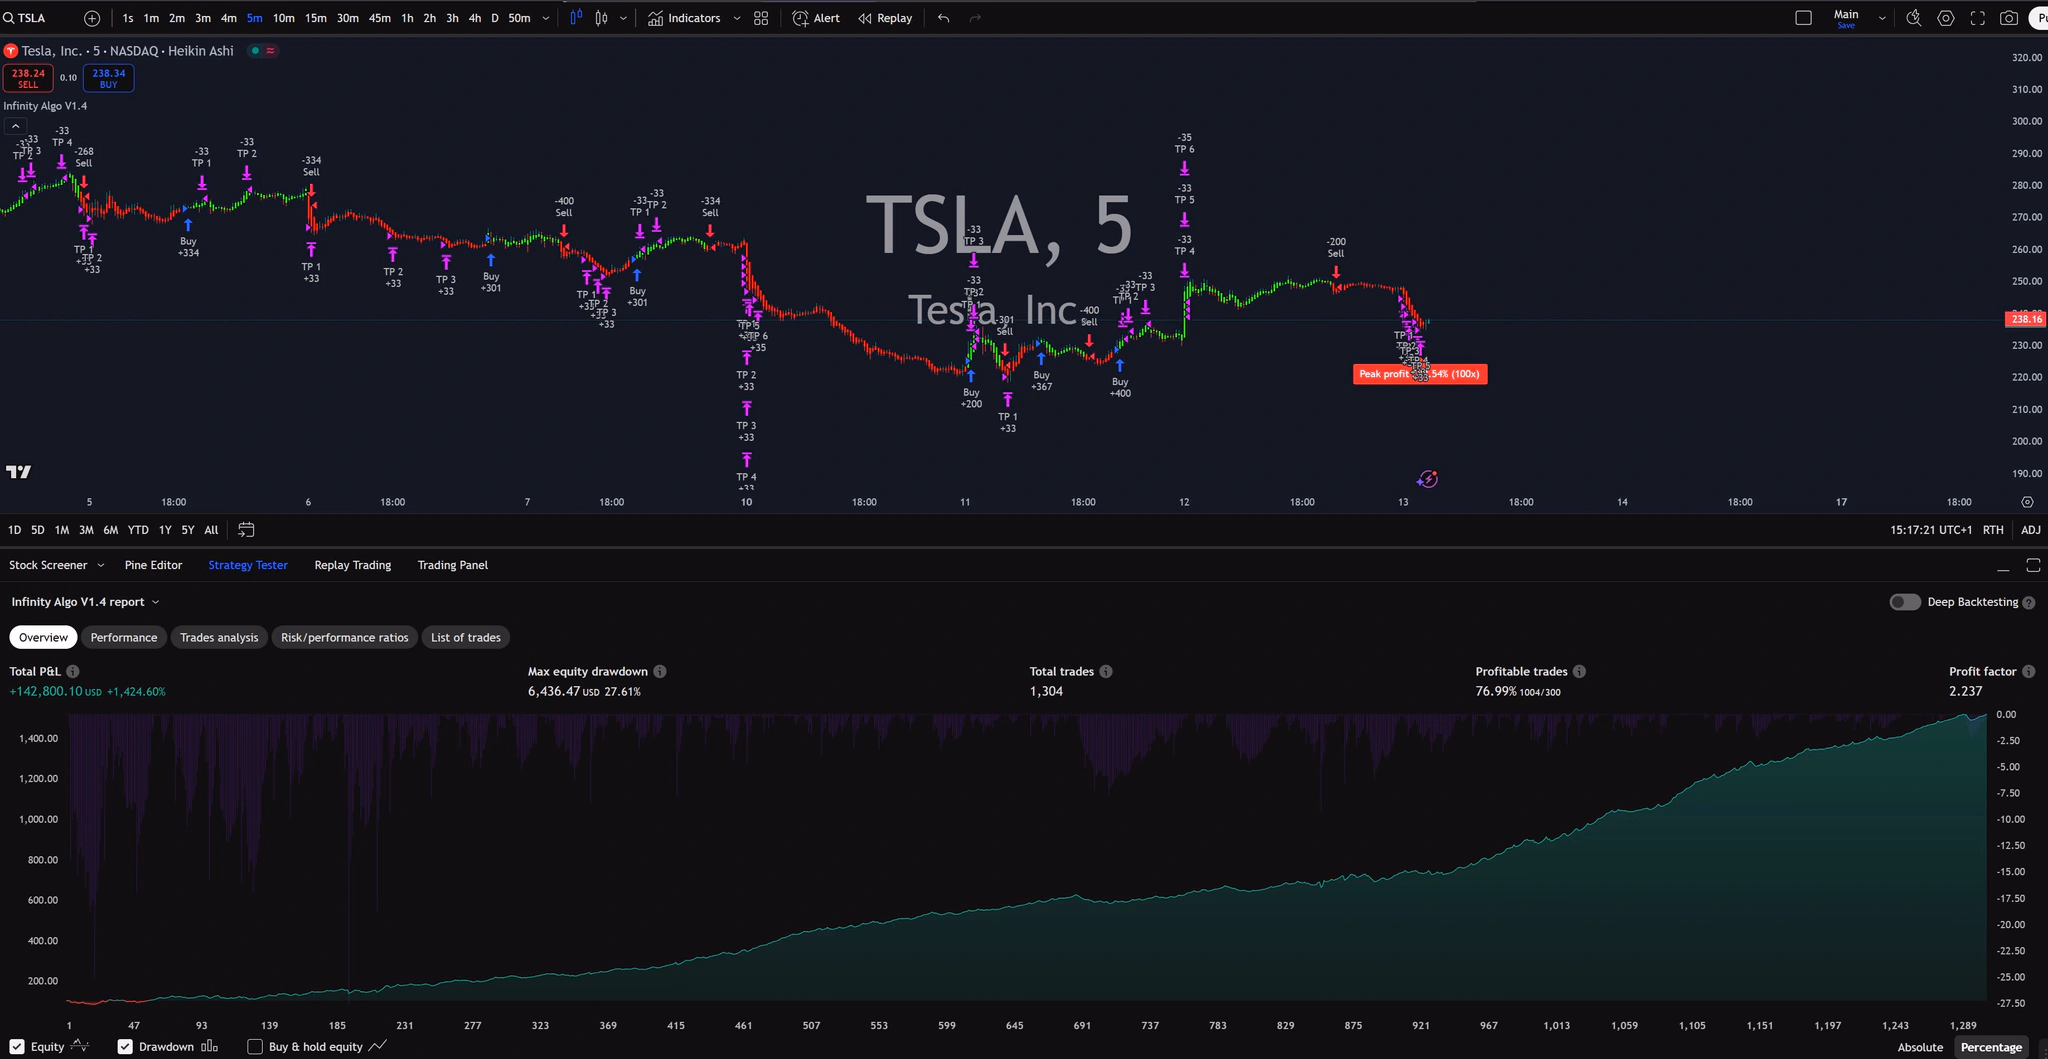Take a chart snapshot with the camera icon
The image size is (2048, 1059).
[2008, 17]
